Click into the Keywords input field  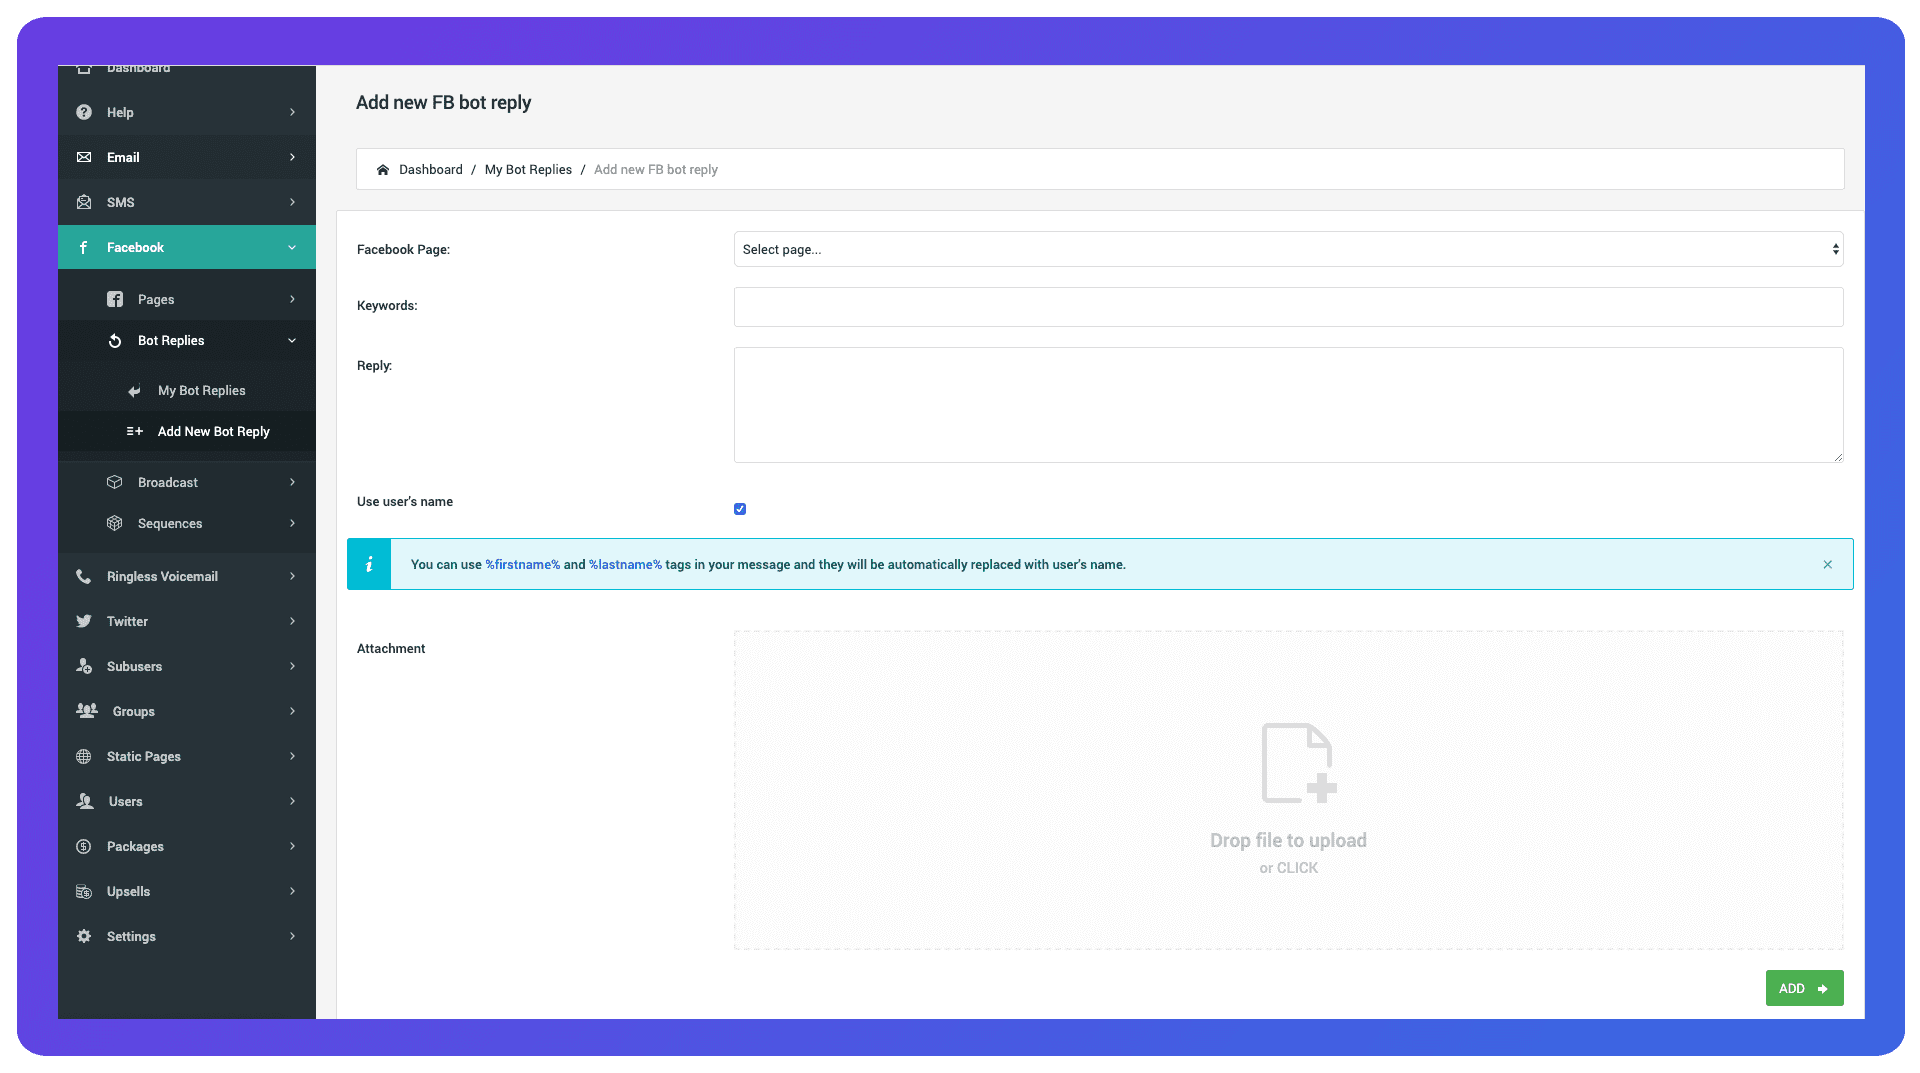pos(1288,307)
